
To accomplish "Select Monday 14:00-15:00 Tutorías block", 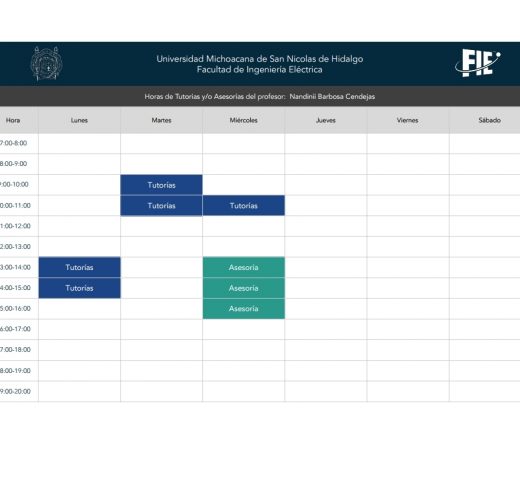I will point(79,288).
